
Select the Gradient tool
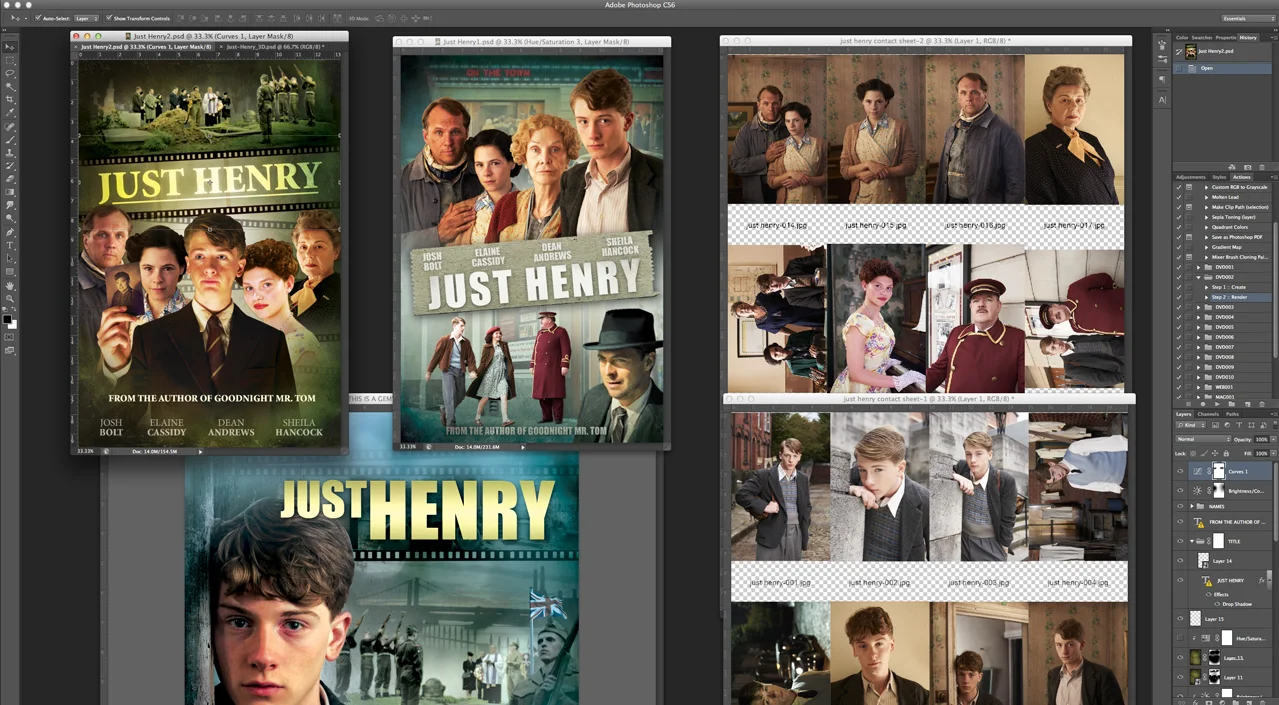pos(10,191)
